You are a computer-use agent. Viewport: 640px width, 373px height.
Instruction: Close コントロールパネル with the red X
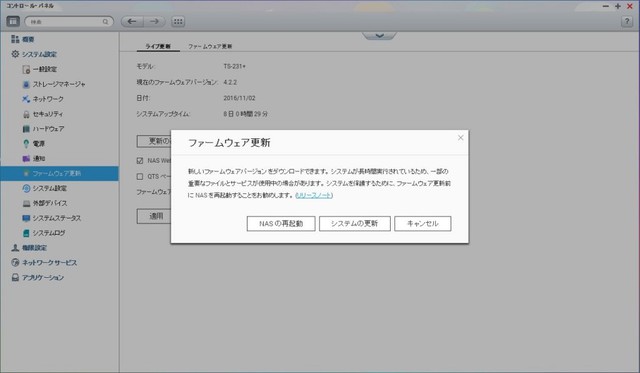(x=630, y=6)
